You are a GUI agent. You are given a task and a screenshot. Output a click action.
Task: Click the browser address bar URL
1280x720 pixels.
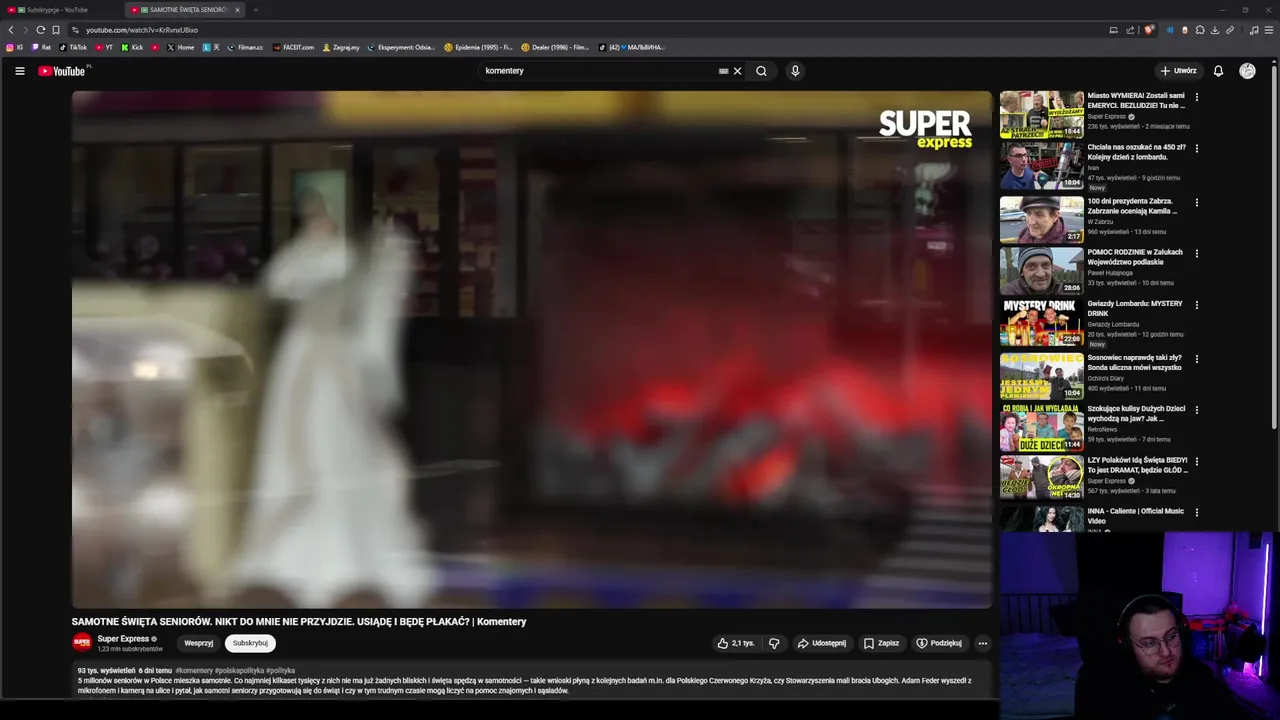(142, 30)
